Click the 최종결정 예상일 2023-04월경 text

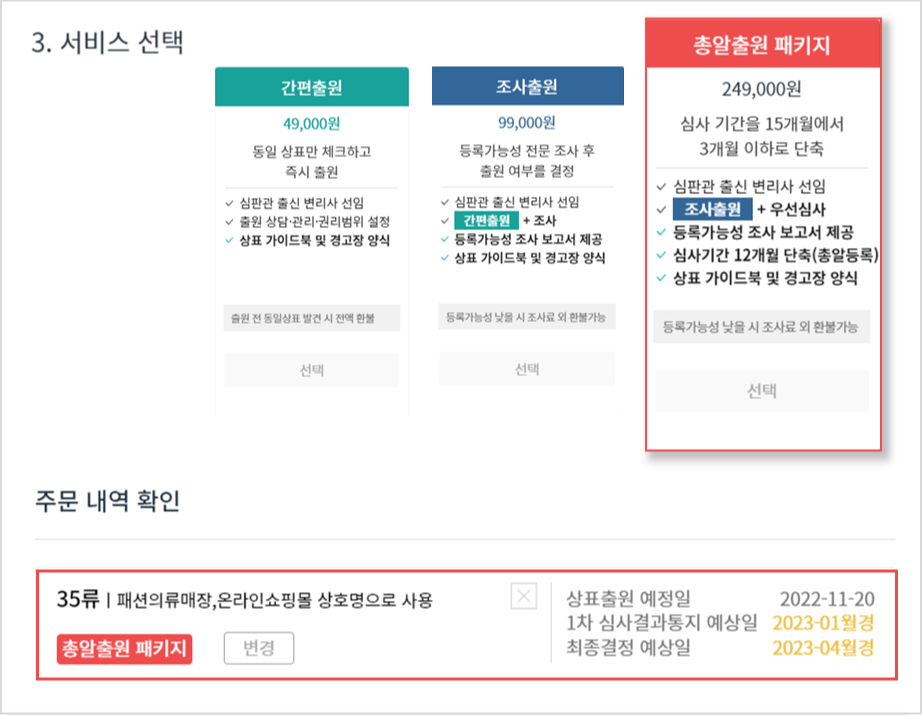coord(826,647)
